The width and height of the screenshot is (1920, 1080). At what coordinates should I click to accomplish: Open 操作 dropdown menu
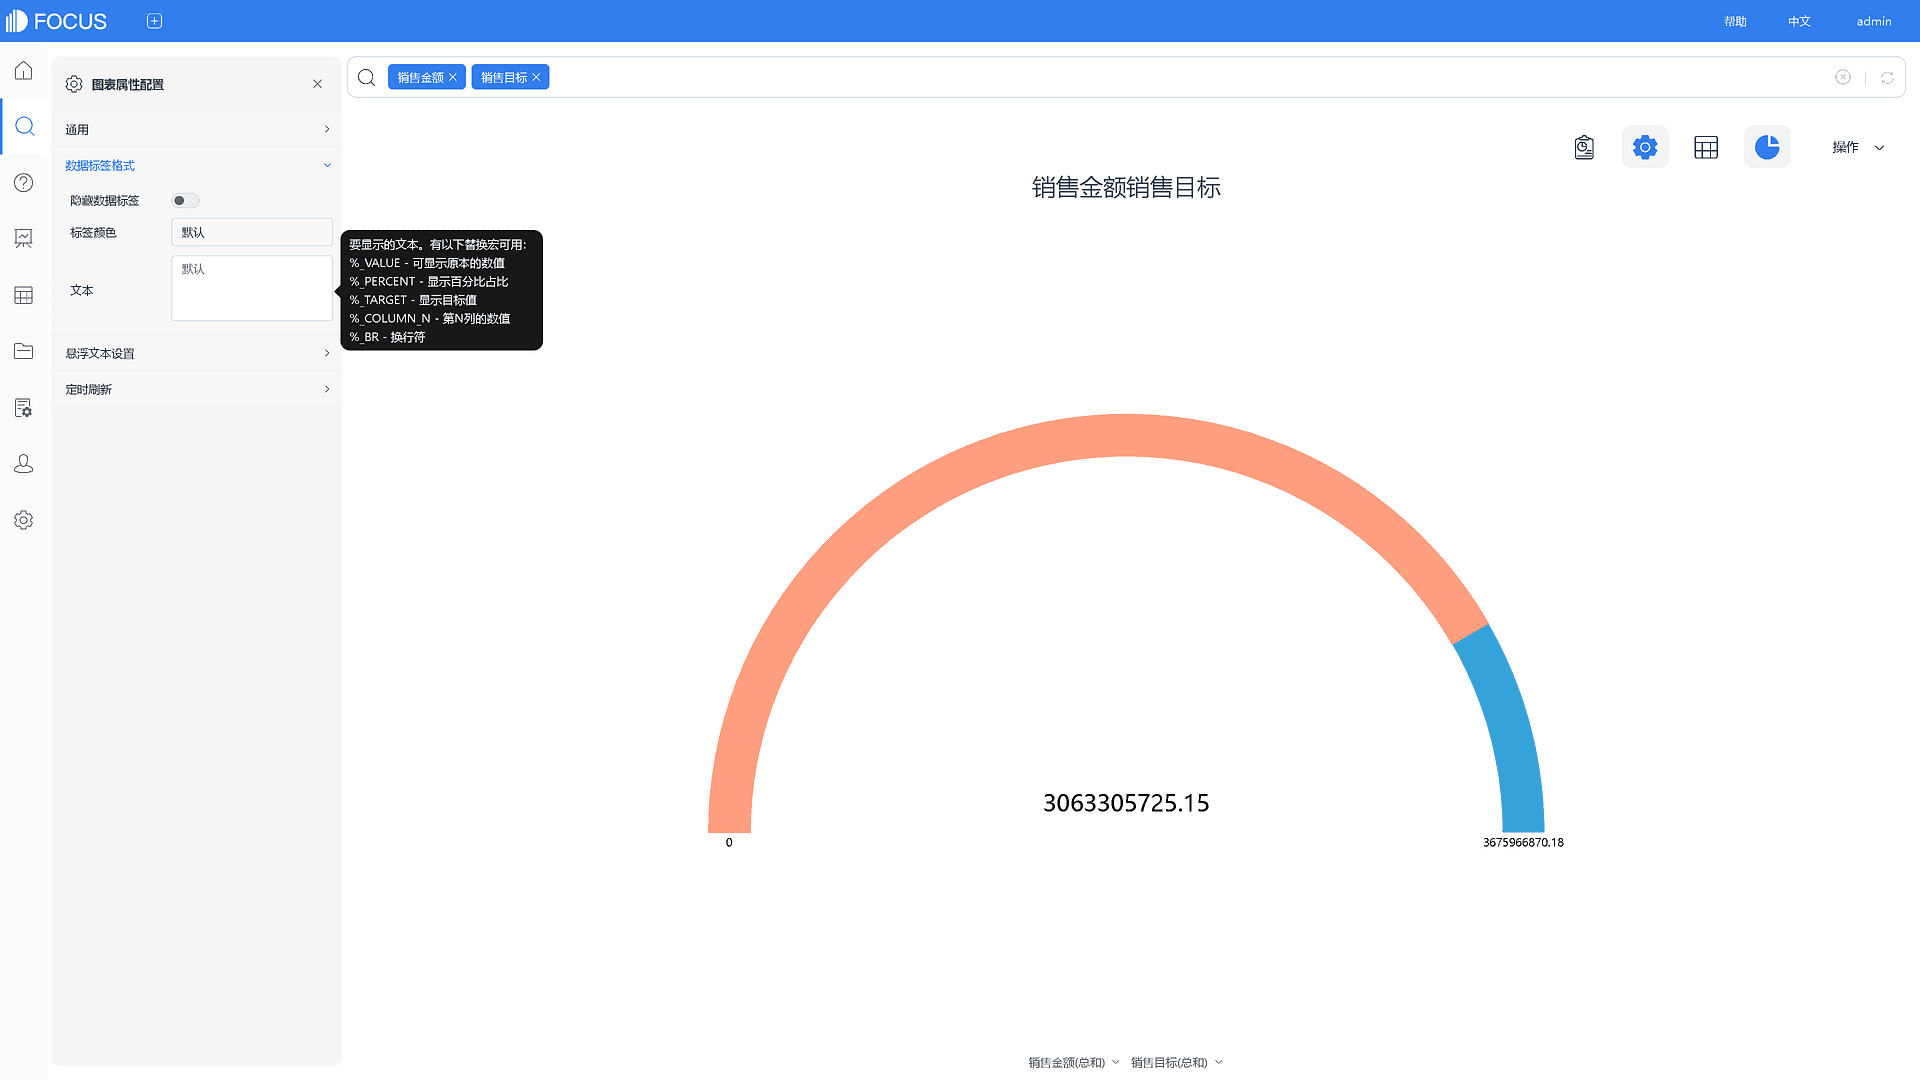(1858, 147)
